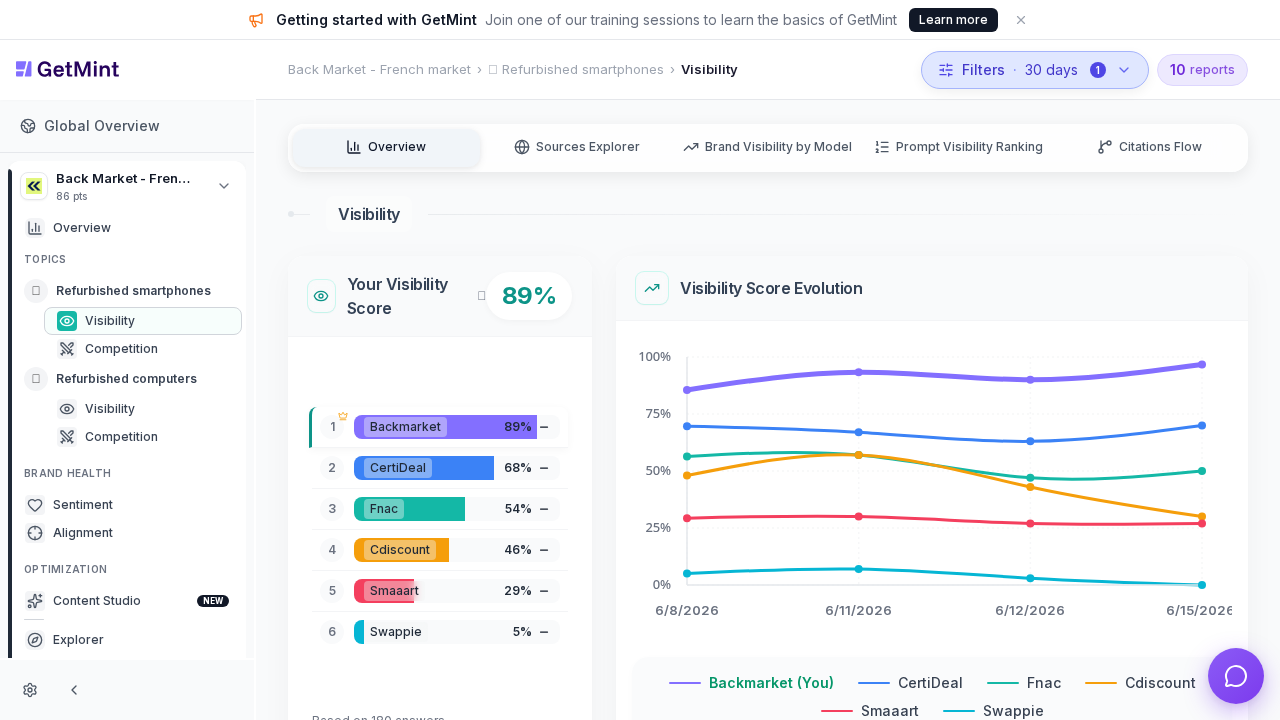Click Backmarket data point at 6/15/2026
The width and height of the screenshot is (1280, 720).
(x=1202, y=364)
